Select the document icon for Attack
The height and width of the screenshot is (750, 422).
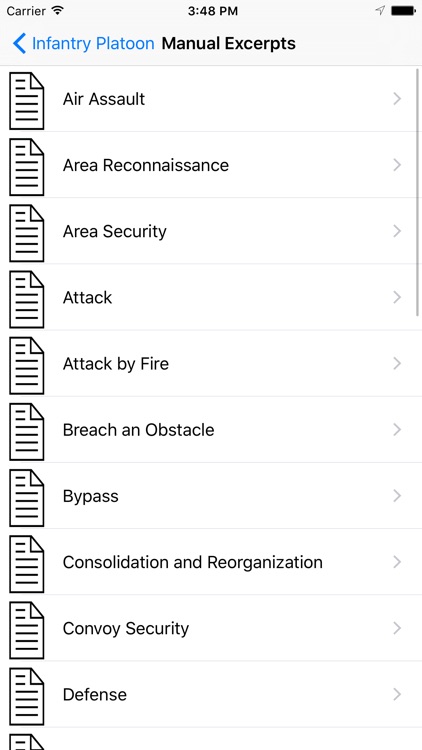click(x=27, y=299)
